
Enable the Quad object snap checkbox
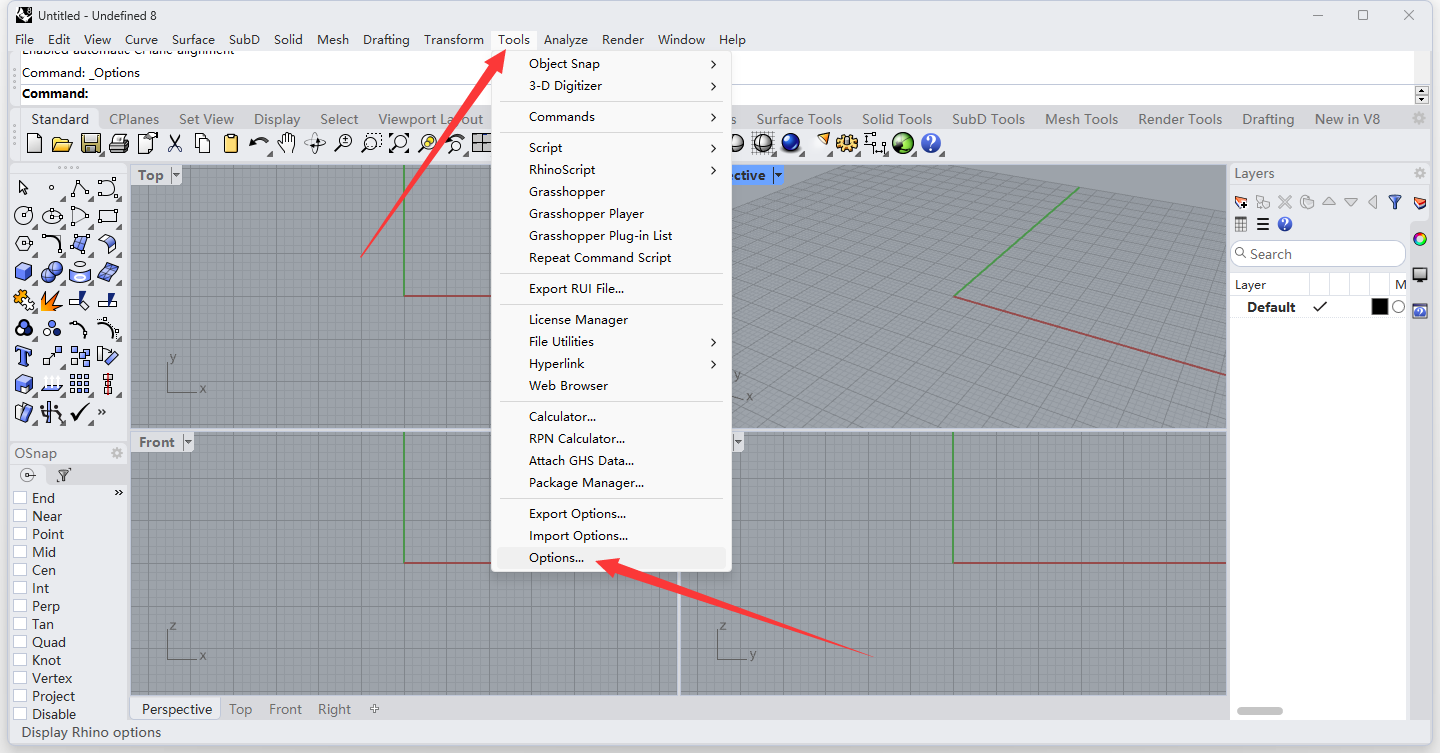tap(20, 642)
